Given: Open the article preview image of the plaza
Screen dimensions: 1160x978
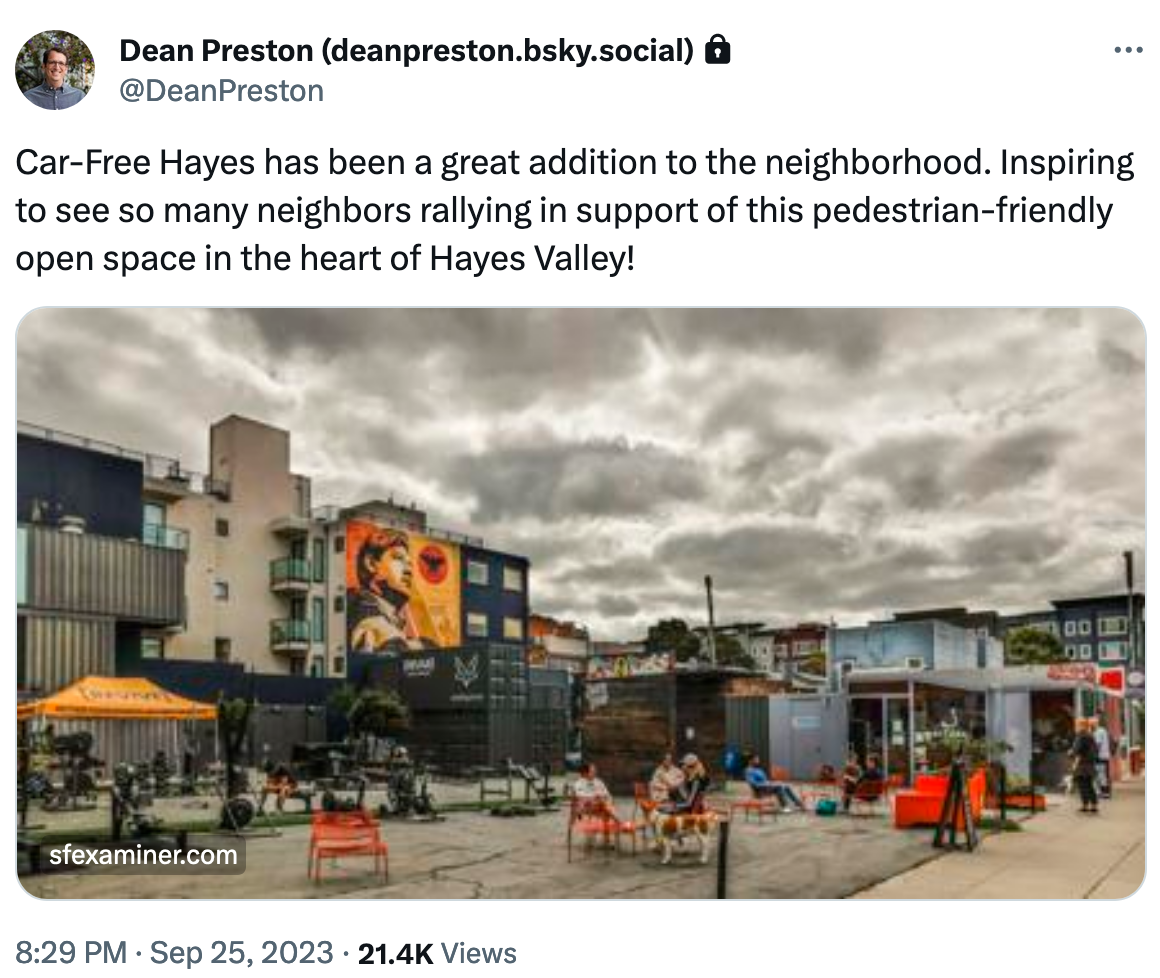Looking at the screenshot, I should [x=581, y=603].
